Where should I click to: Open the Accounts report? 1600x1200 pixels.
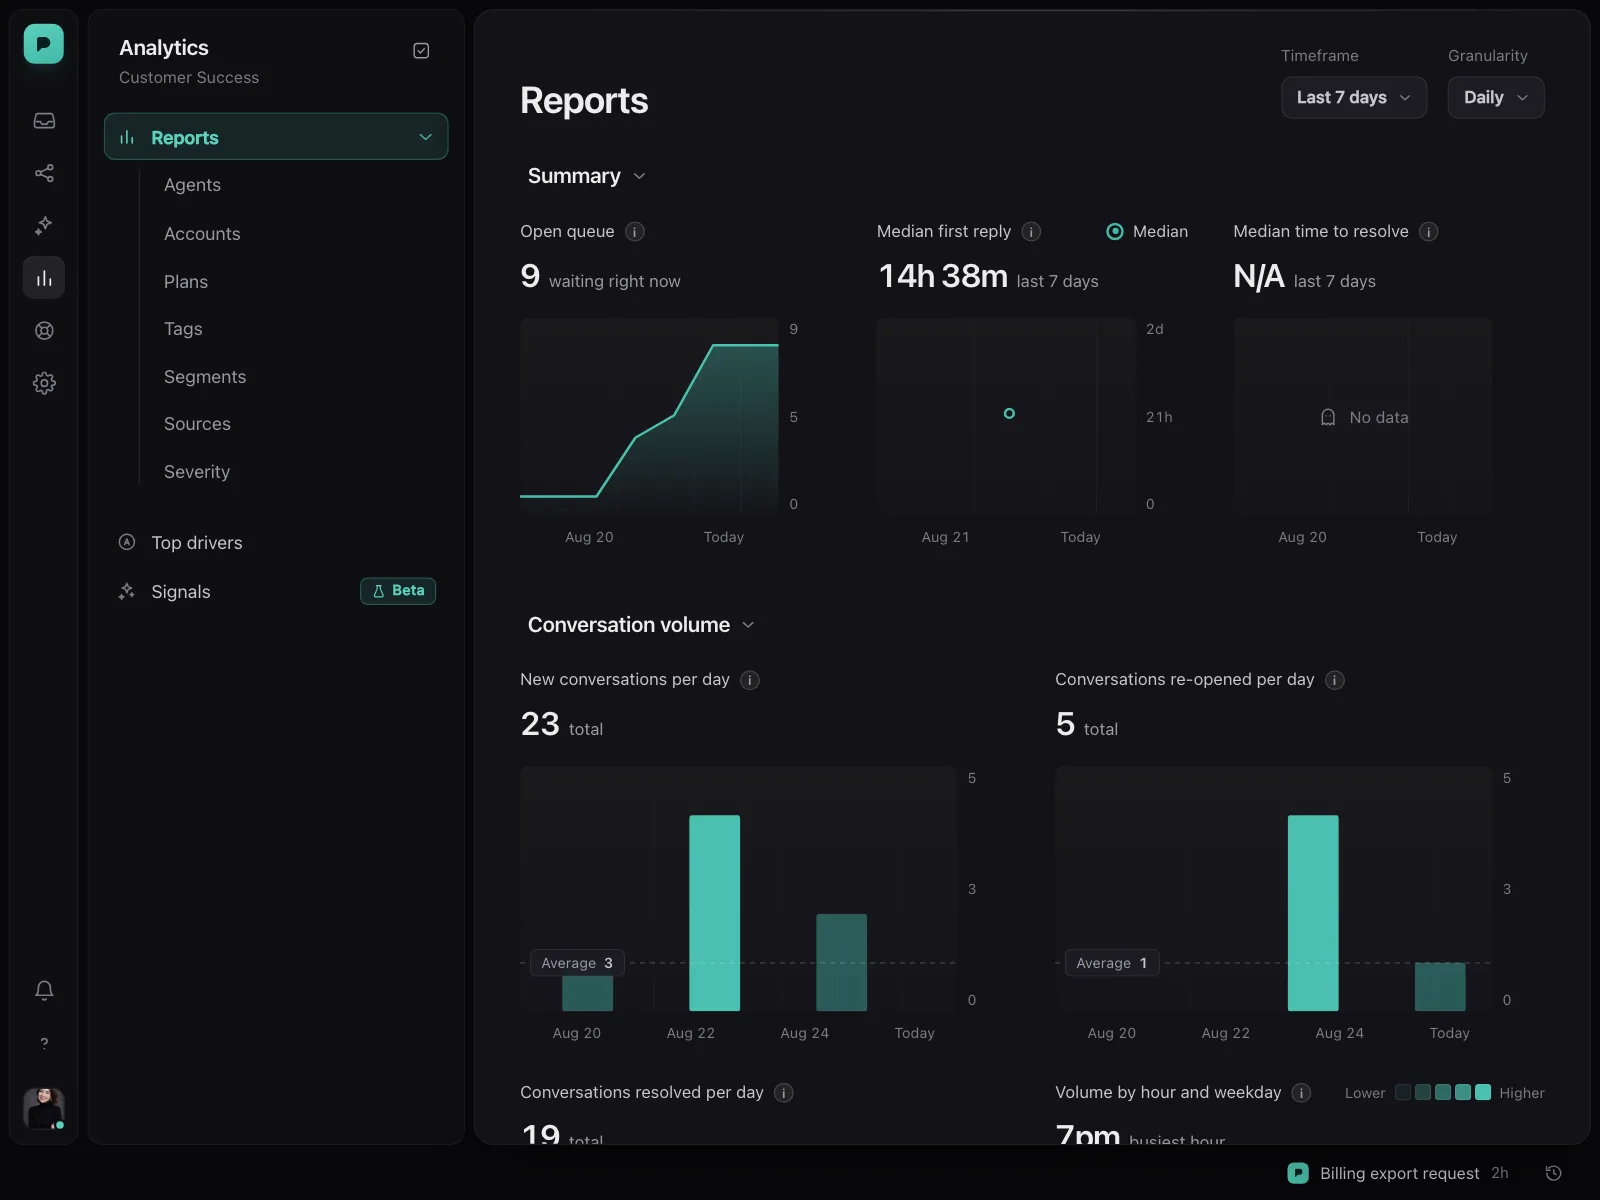[202, 234]
